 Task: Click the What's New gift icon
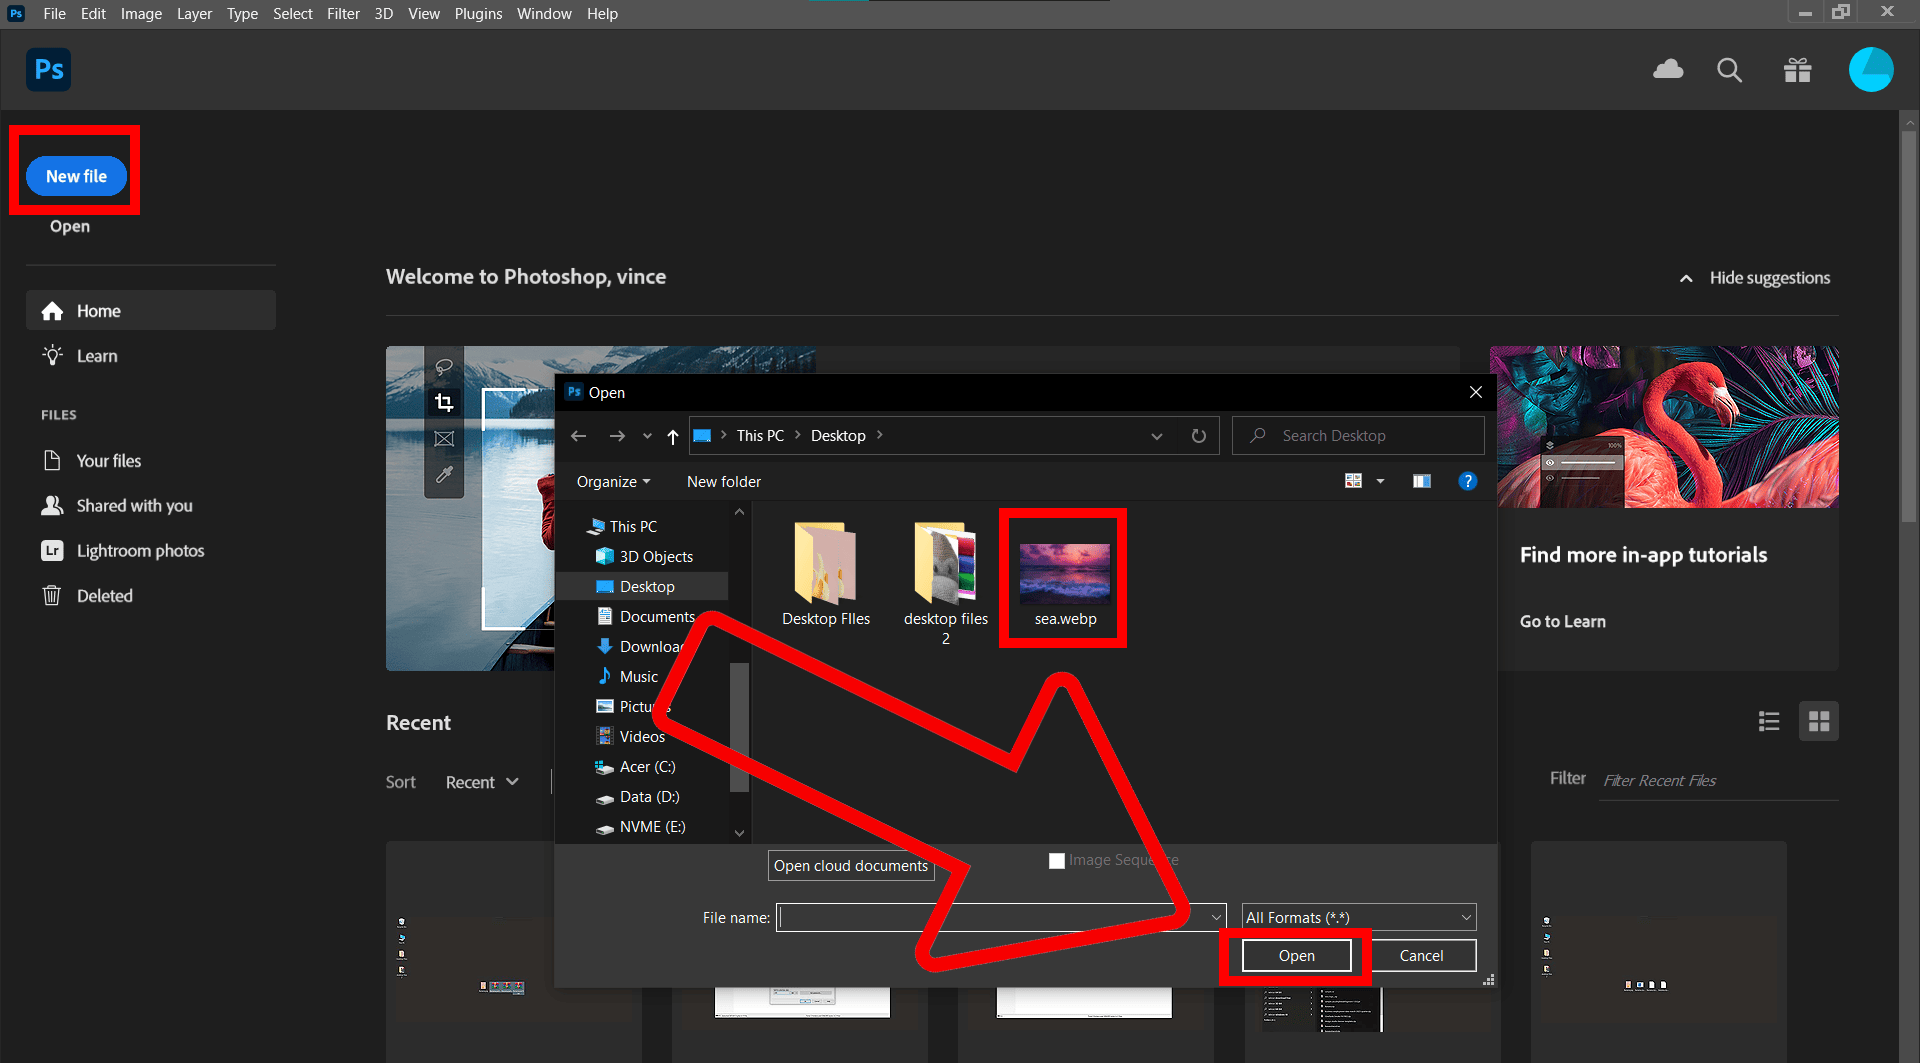(1797, 70)
